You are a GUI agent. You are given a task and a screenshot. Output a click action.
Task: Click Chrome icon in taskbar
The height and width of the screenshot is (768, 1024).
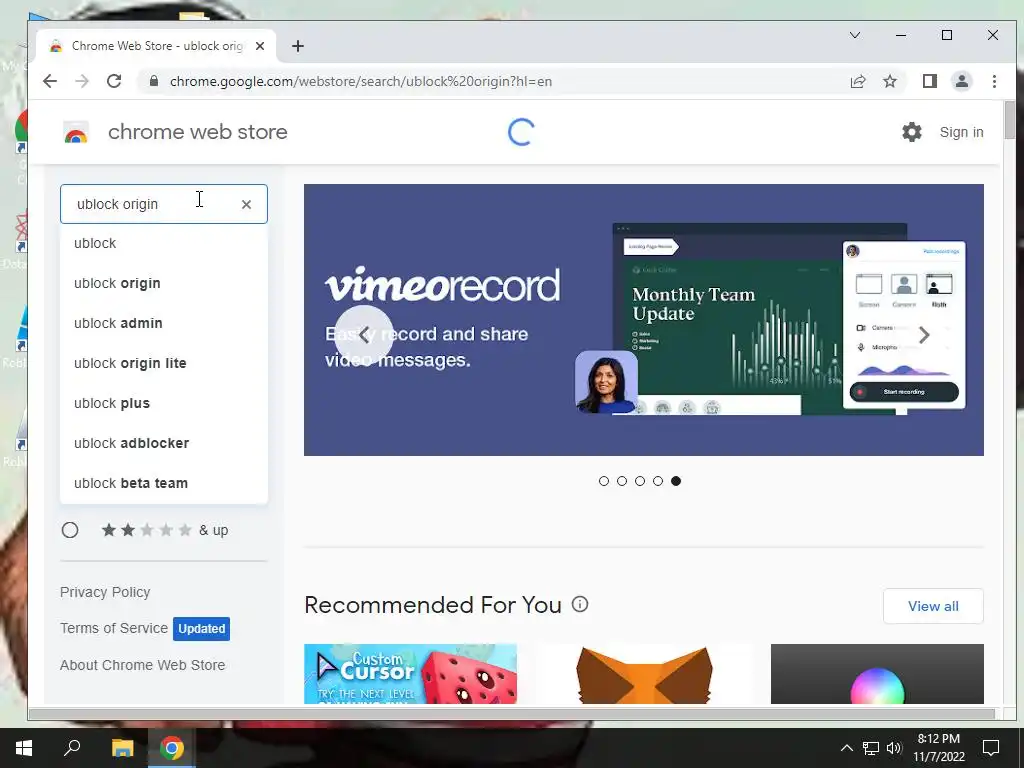[172, 748]
